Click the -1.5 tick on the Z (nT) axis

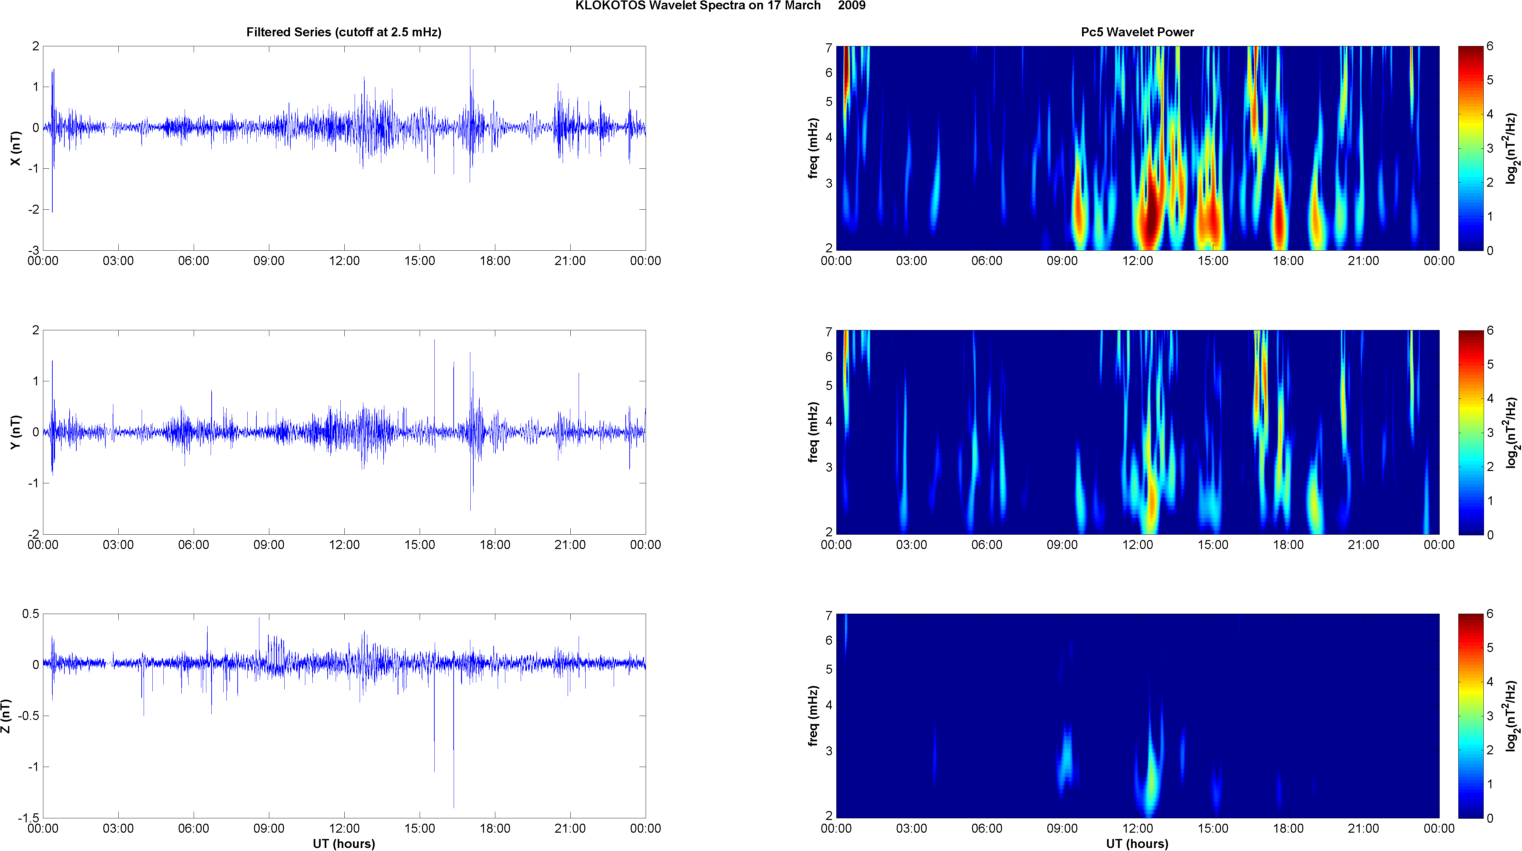point(29,818)
